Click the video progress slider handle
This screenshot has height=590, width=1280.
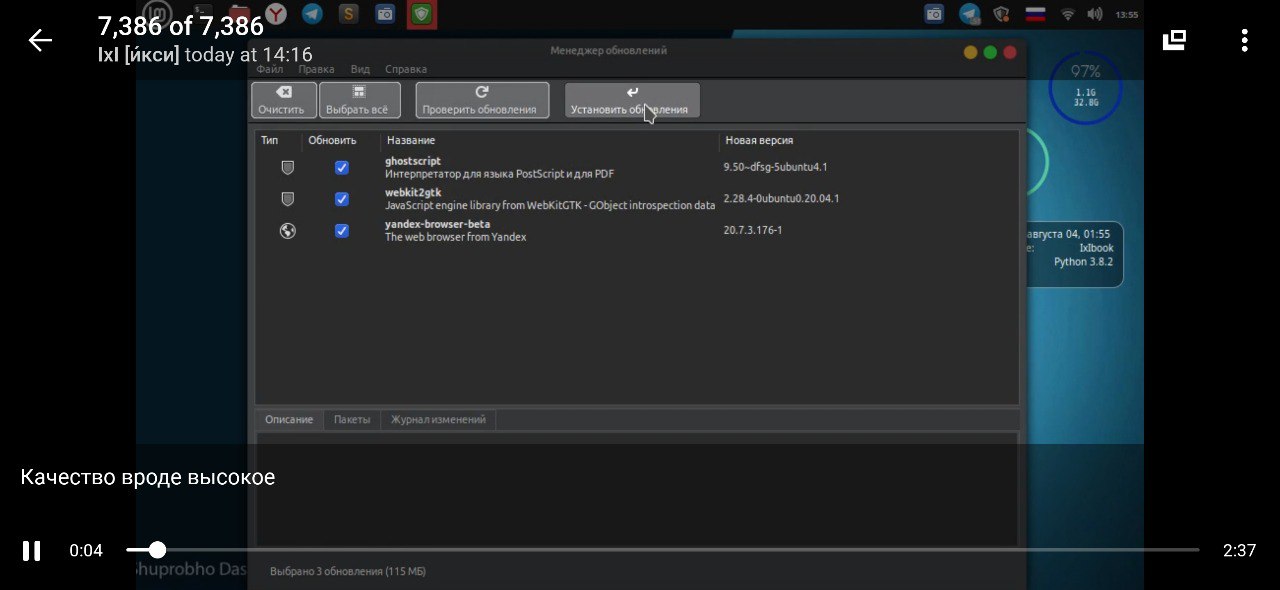point(157,549)
